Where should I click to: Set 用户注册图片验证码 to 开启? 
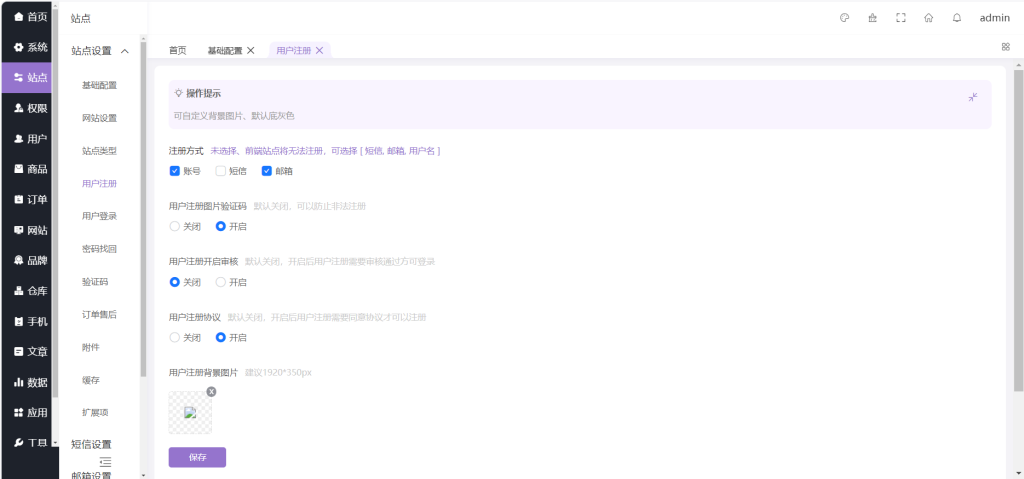click(221, 227)
